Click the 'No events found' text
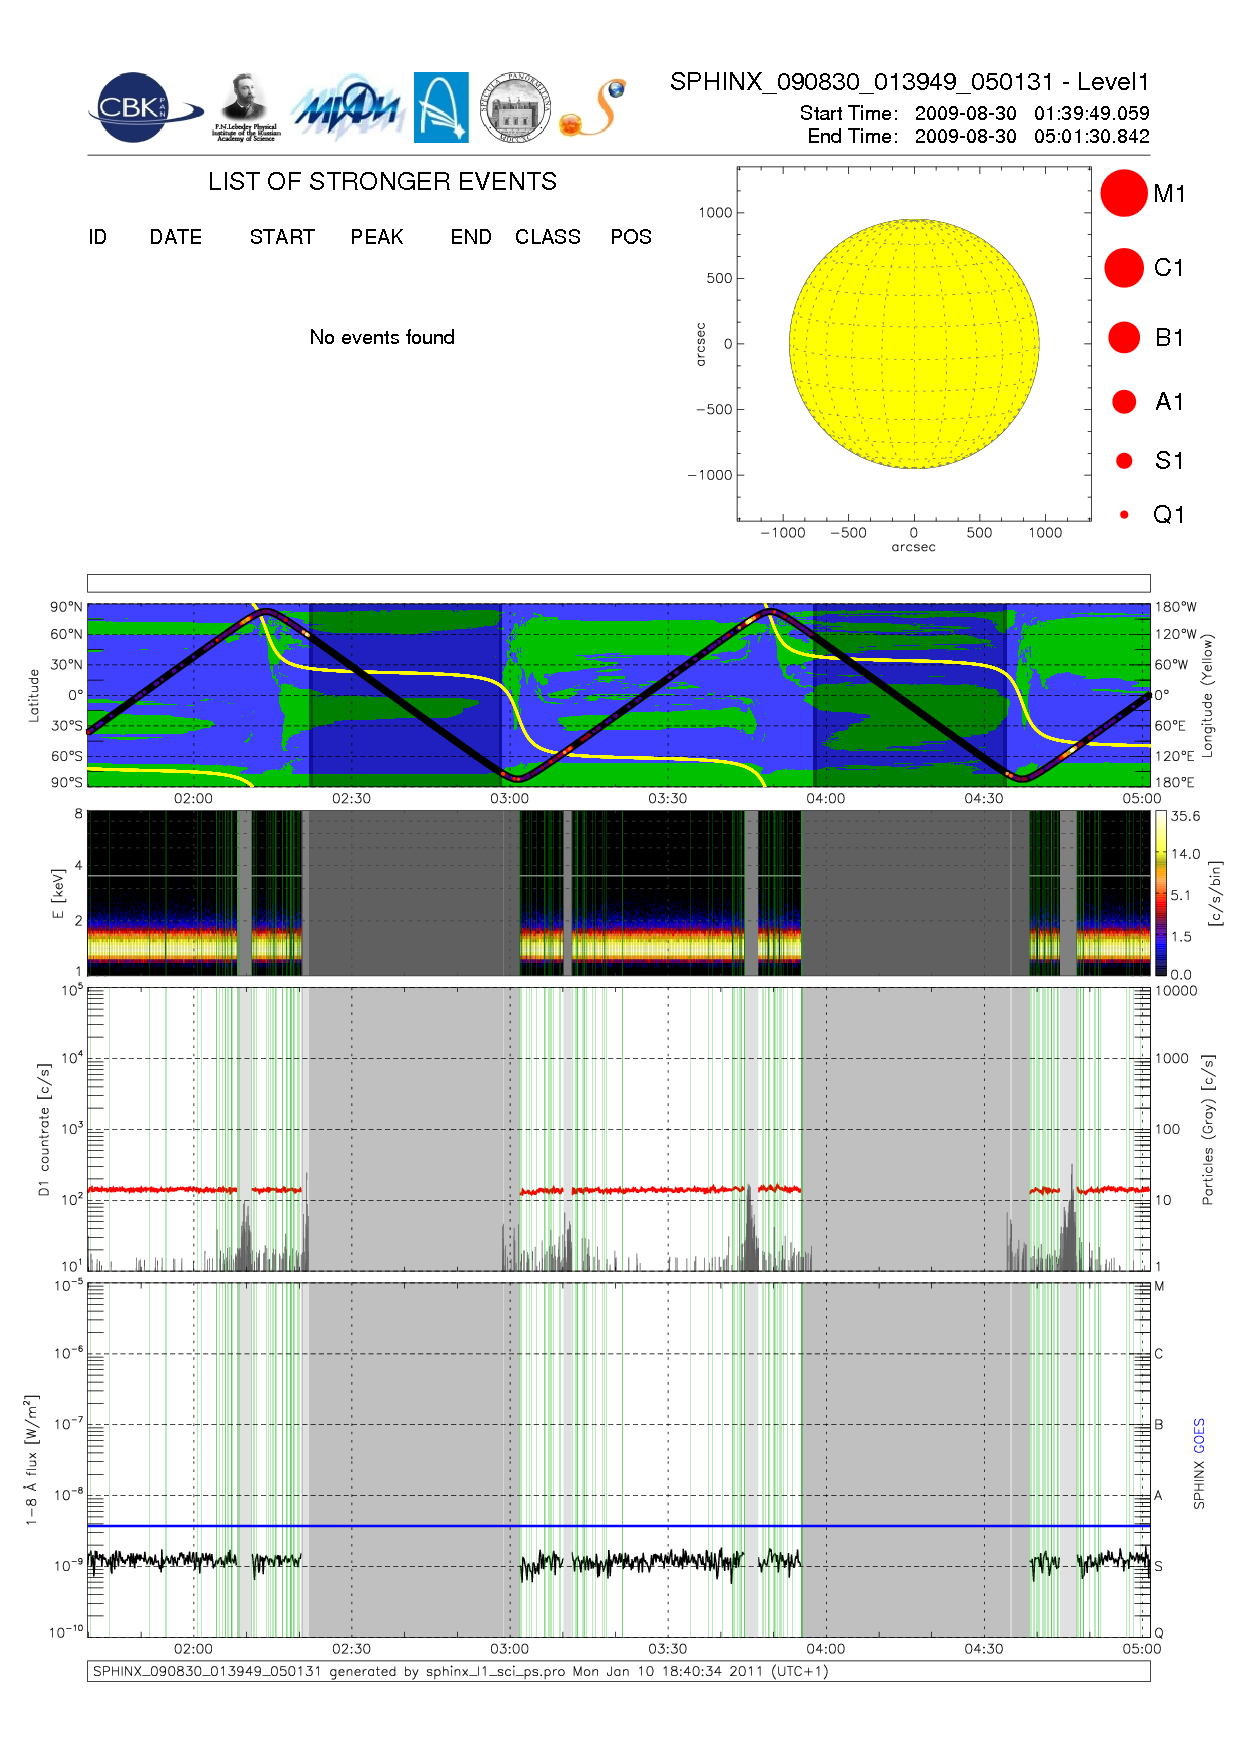This screenshot has height=1754, width=1240. (x=382, y=337)
